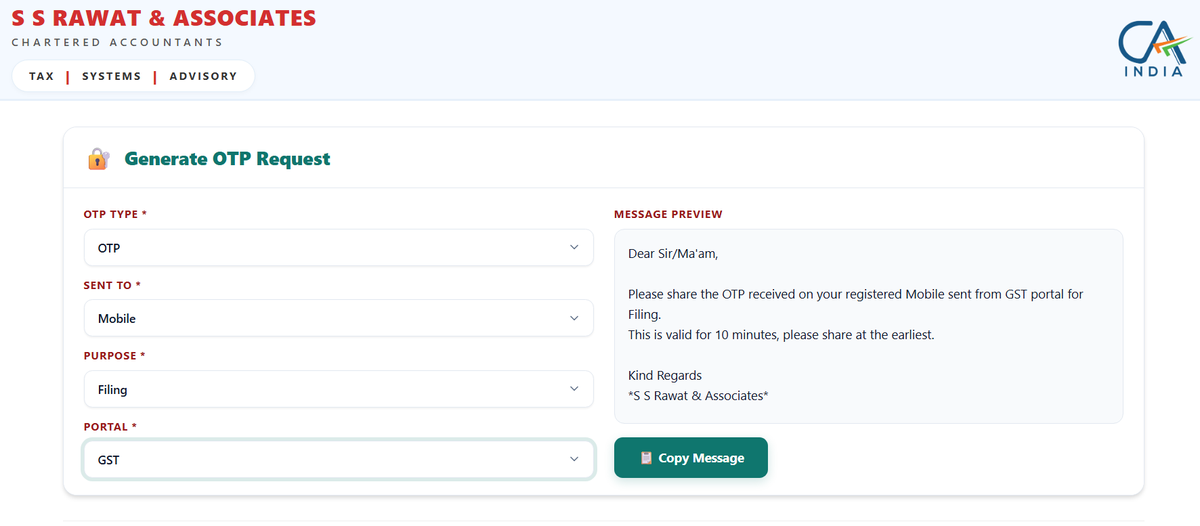The width and height of the screenshot is (1200, 526).
Task: Click the CHARTERED ACCOUNTANTS subtitle
Action: click(117, 42)
